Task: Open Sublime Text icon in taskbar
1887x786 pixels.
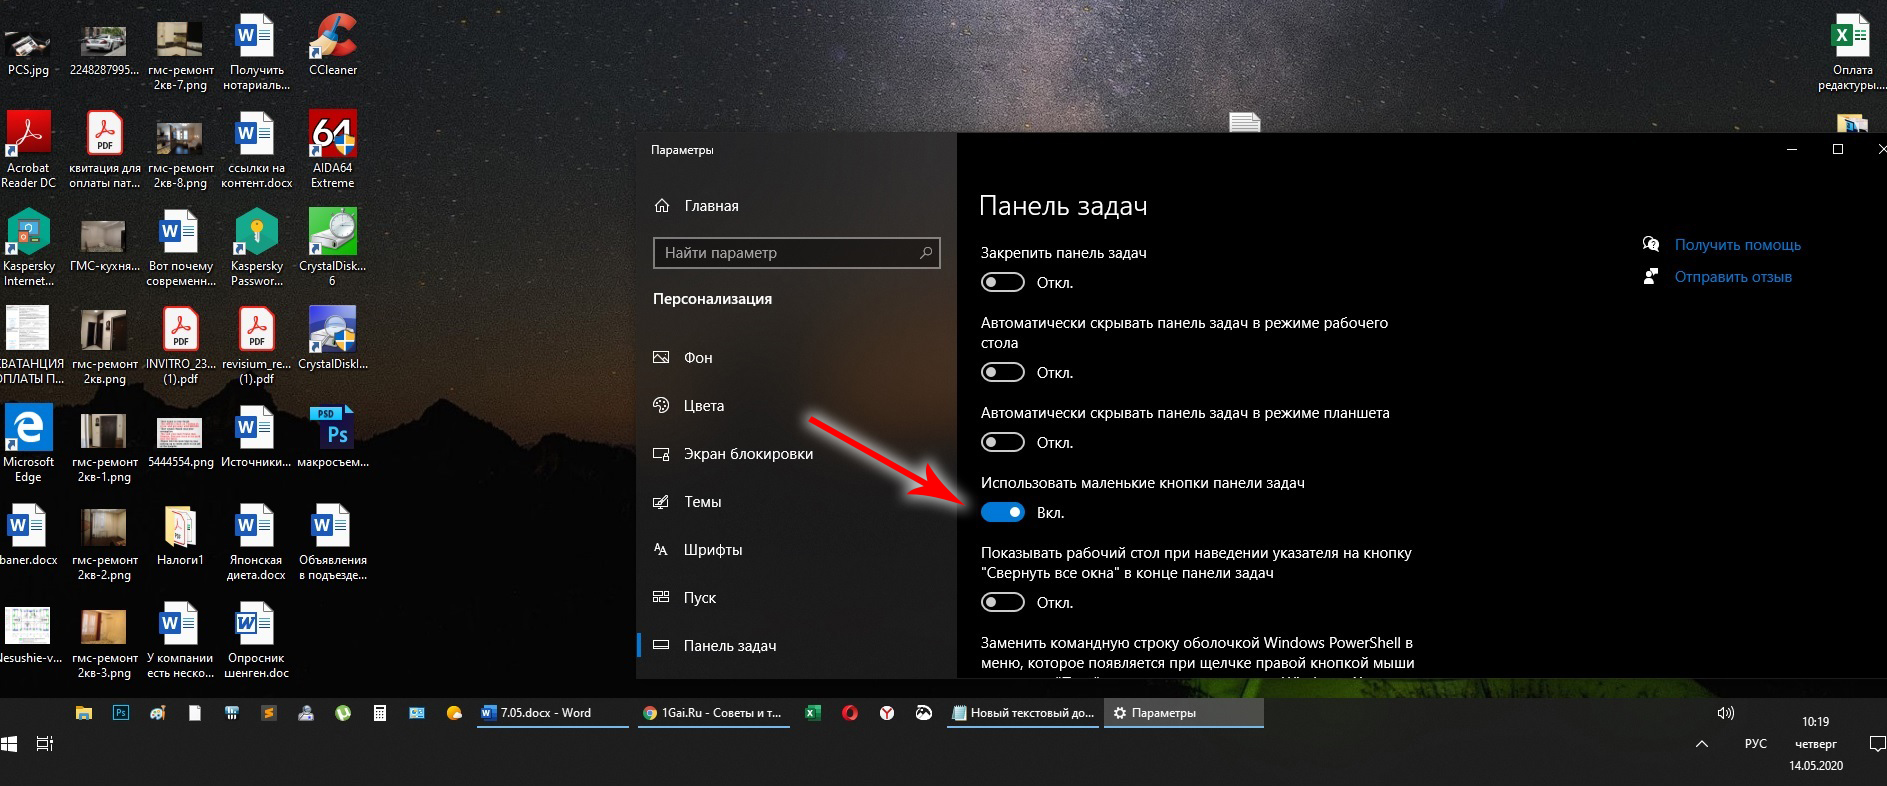Action: tap(269, 713)
